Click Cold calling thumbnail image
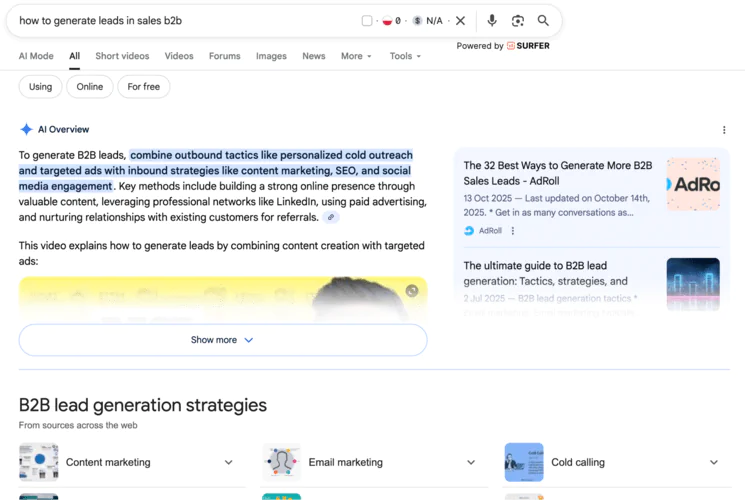The width and height of the screenshot is (745, 500). tap(524, 462)
